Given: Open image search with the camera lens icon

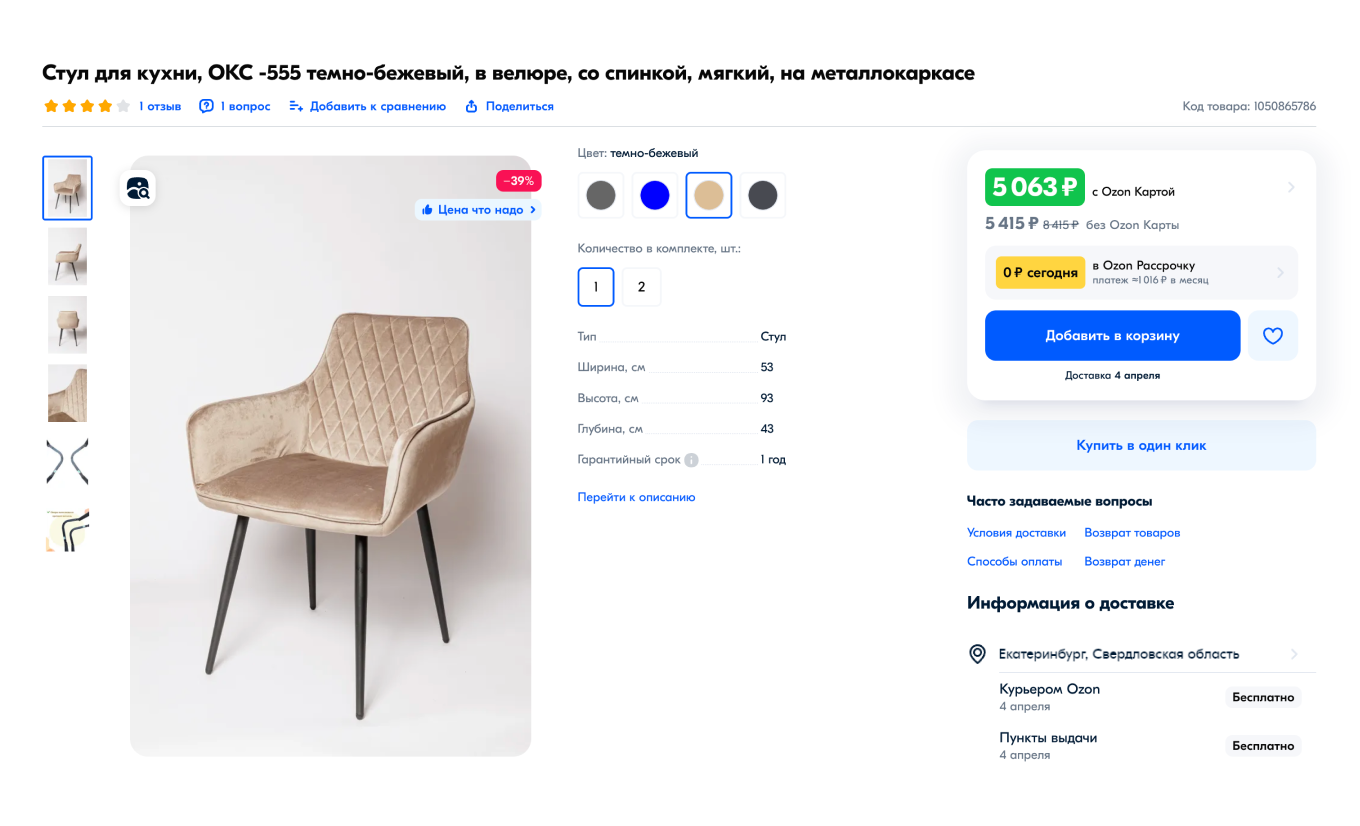Looking at the screenshot, I should pyautogui.click(x=138, y=187).
